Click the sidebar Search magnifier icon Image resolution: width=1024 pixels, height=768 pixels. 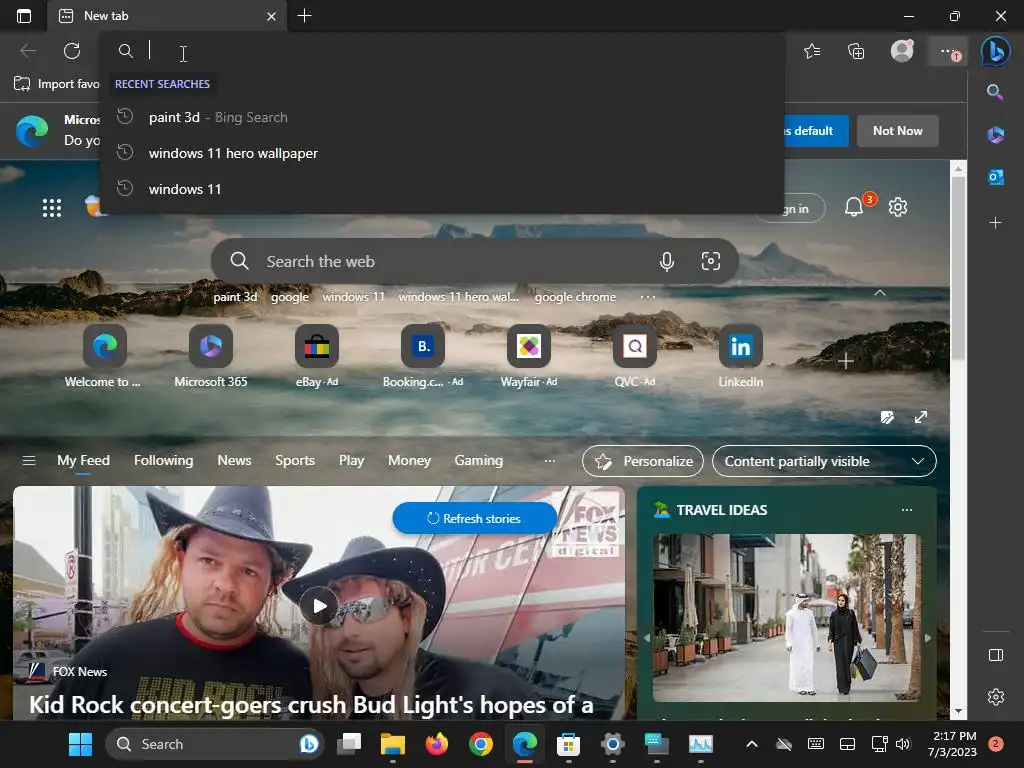(995, 92)
